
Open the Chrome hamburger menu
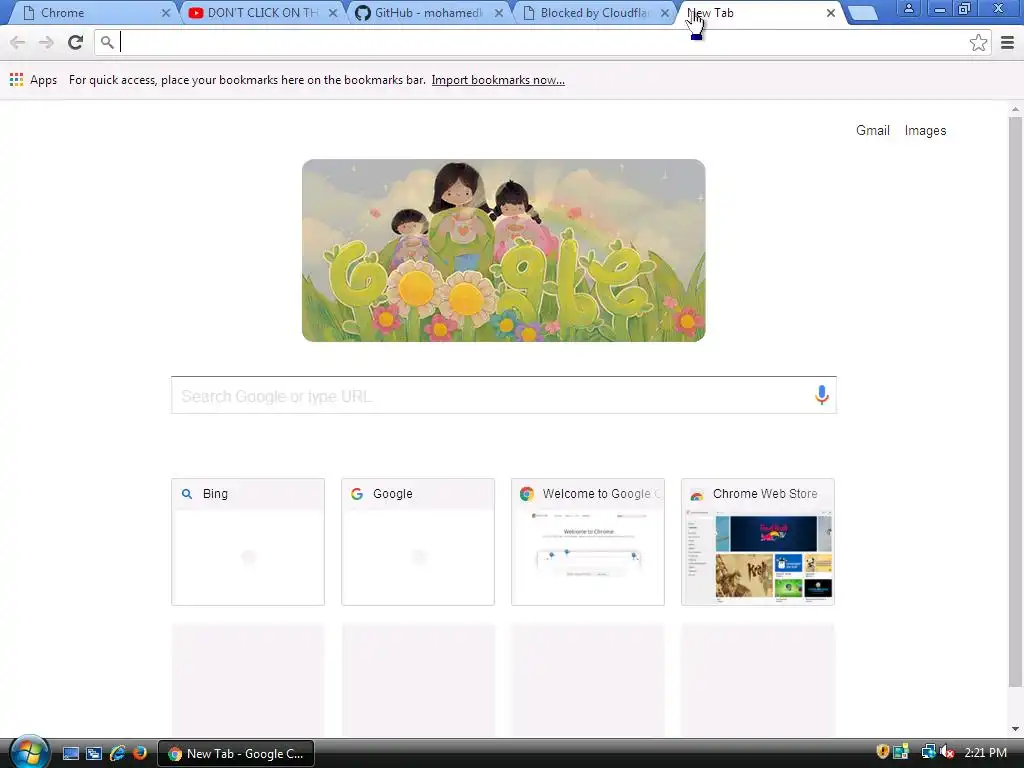click(x=1007, y=42)
